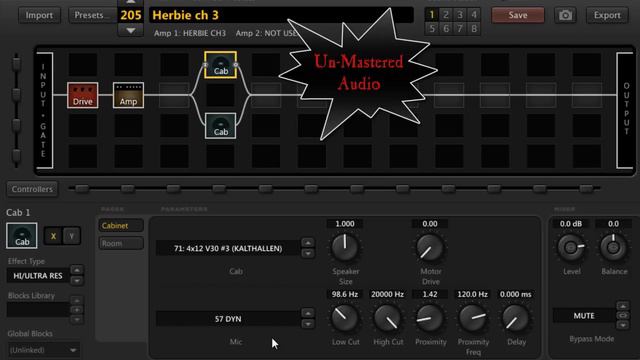The image size is (640, 360).
Task: Click the Cab 1 block thumbnail
Action: pyautogui.click(x=22, y=236)
